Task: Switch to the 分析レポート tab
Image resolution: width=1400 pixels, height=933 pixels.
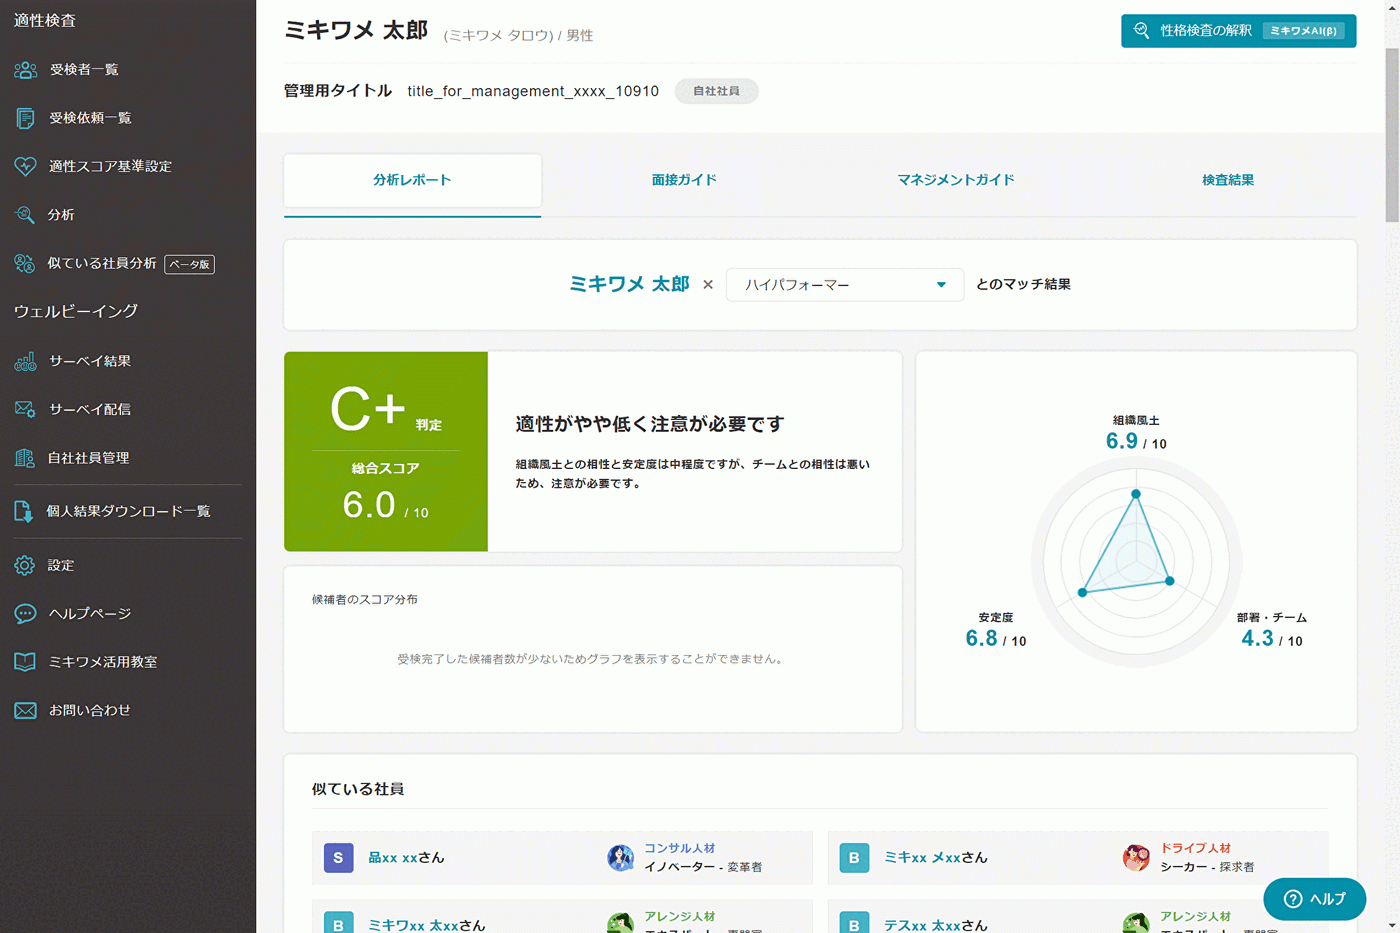Action: pyautogui.click(x=412, y=181)
